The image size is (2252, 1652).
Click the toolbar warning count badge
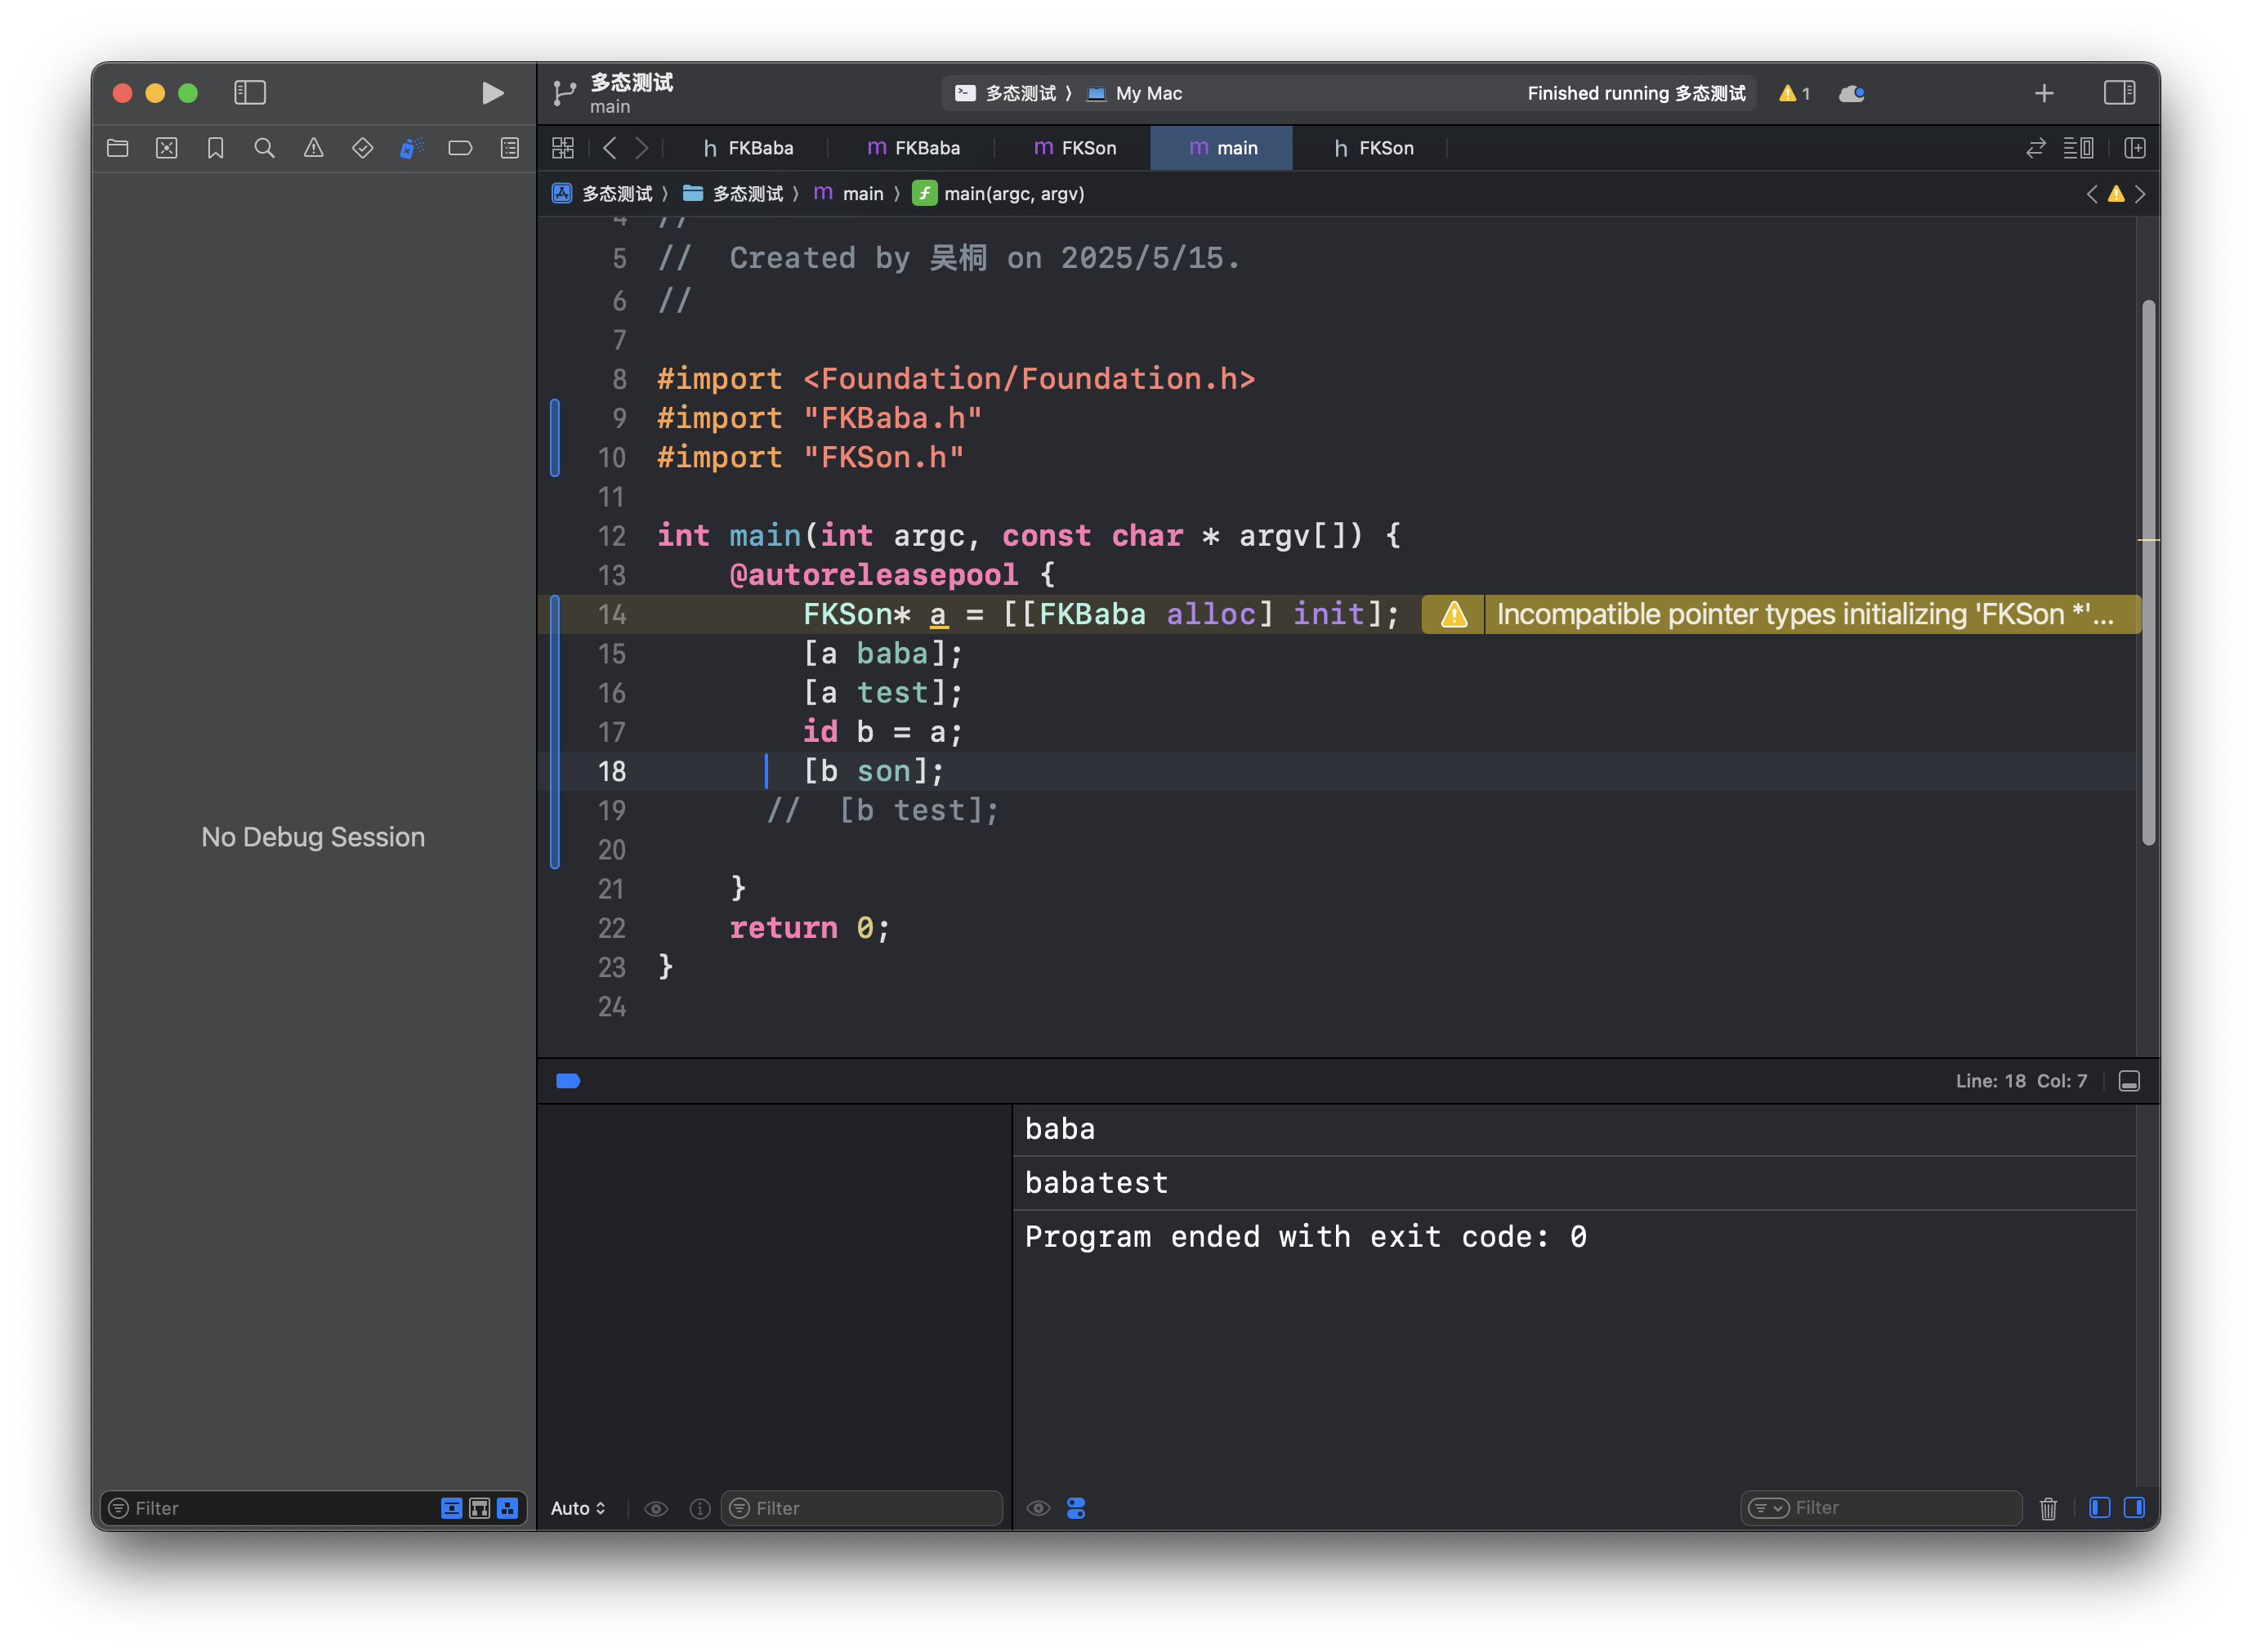click(x=1794, y=93)
